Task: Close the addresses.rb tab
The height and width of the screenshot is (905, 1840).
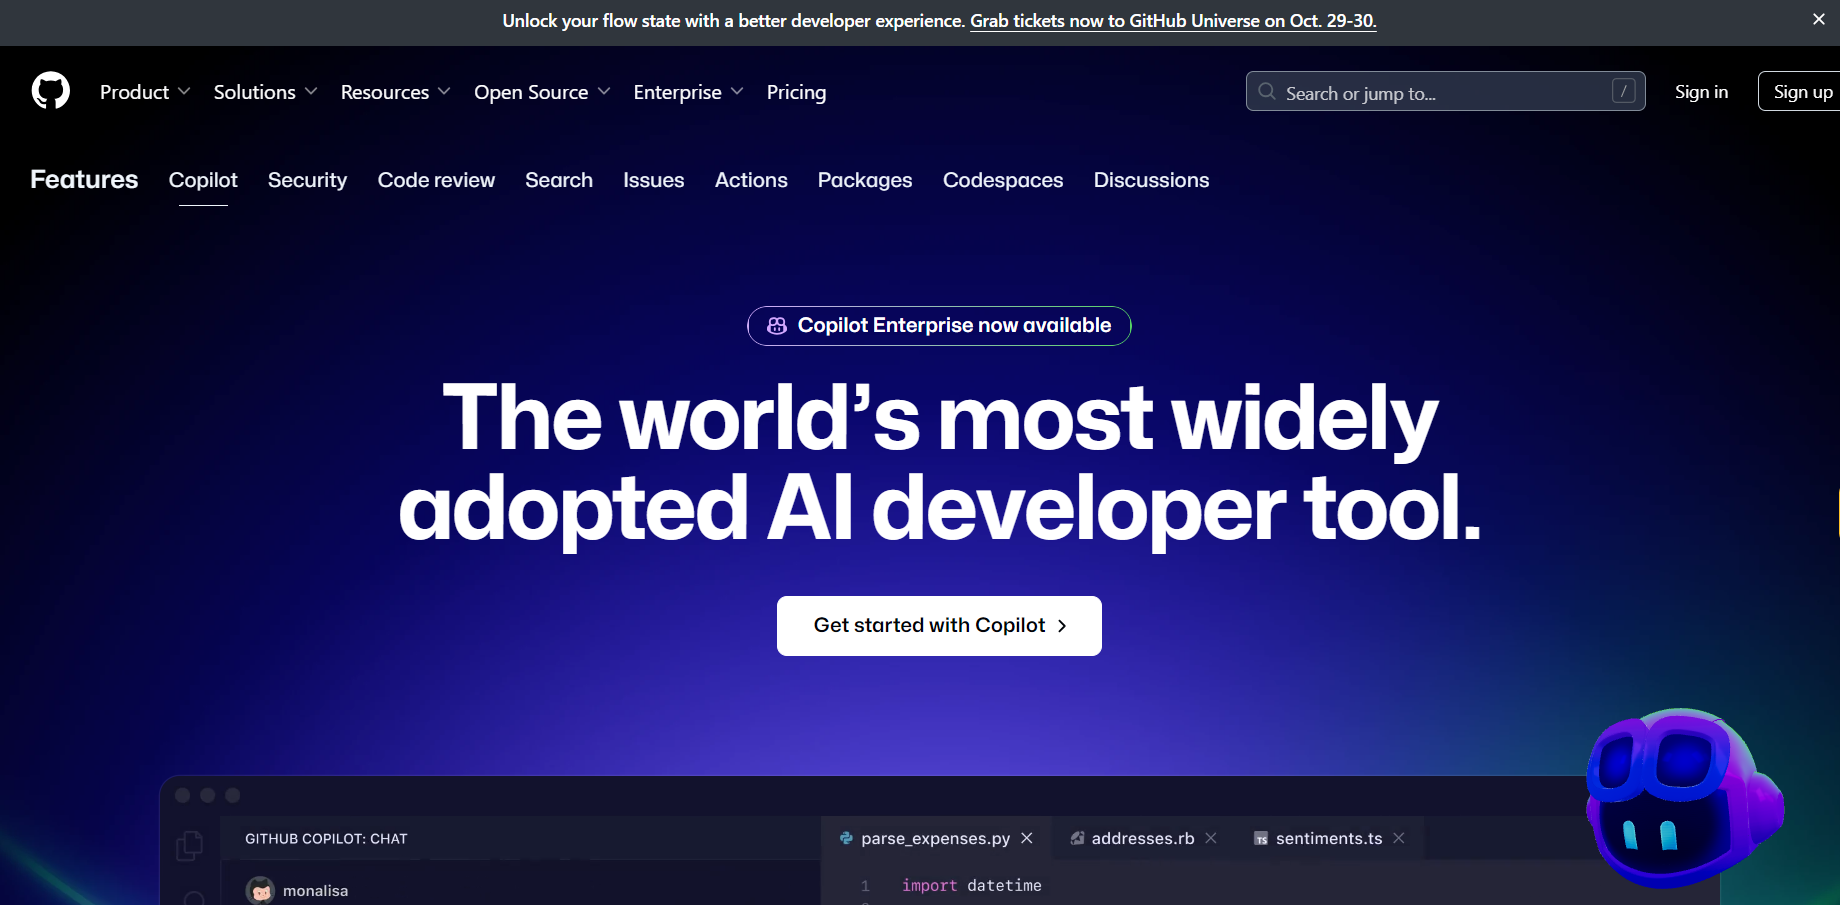Action: click(1211, 838)
